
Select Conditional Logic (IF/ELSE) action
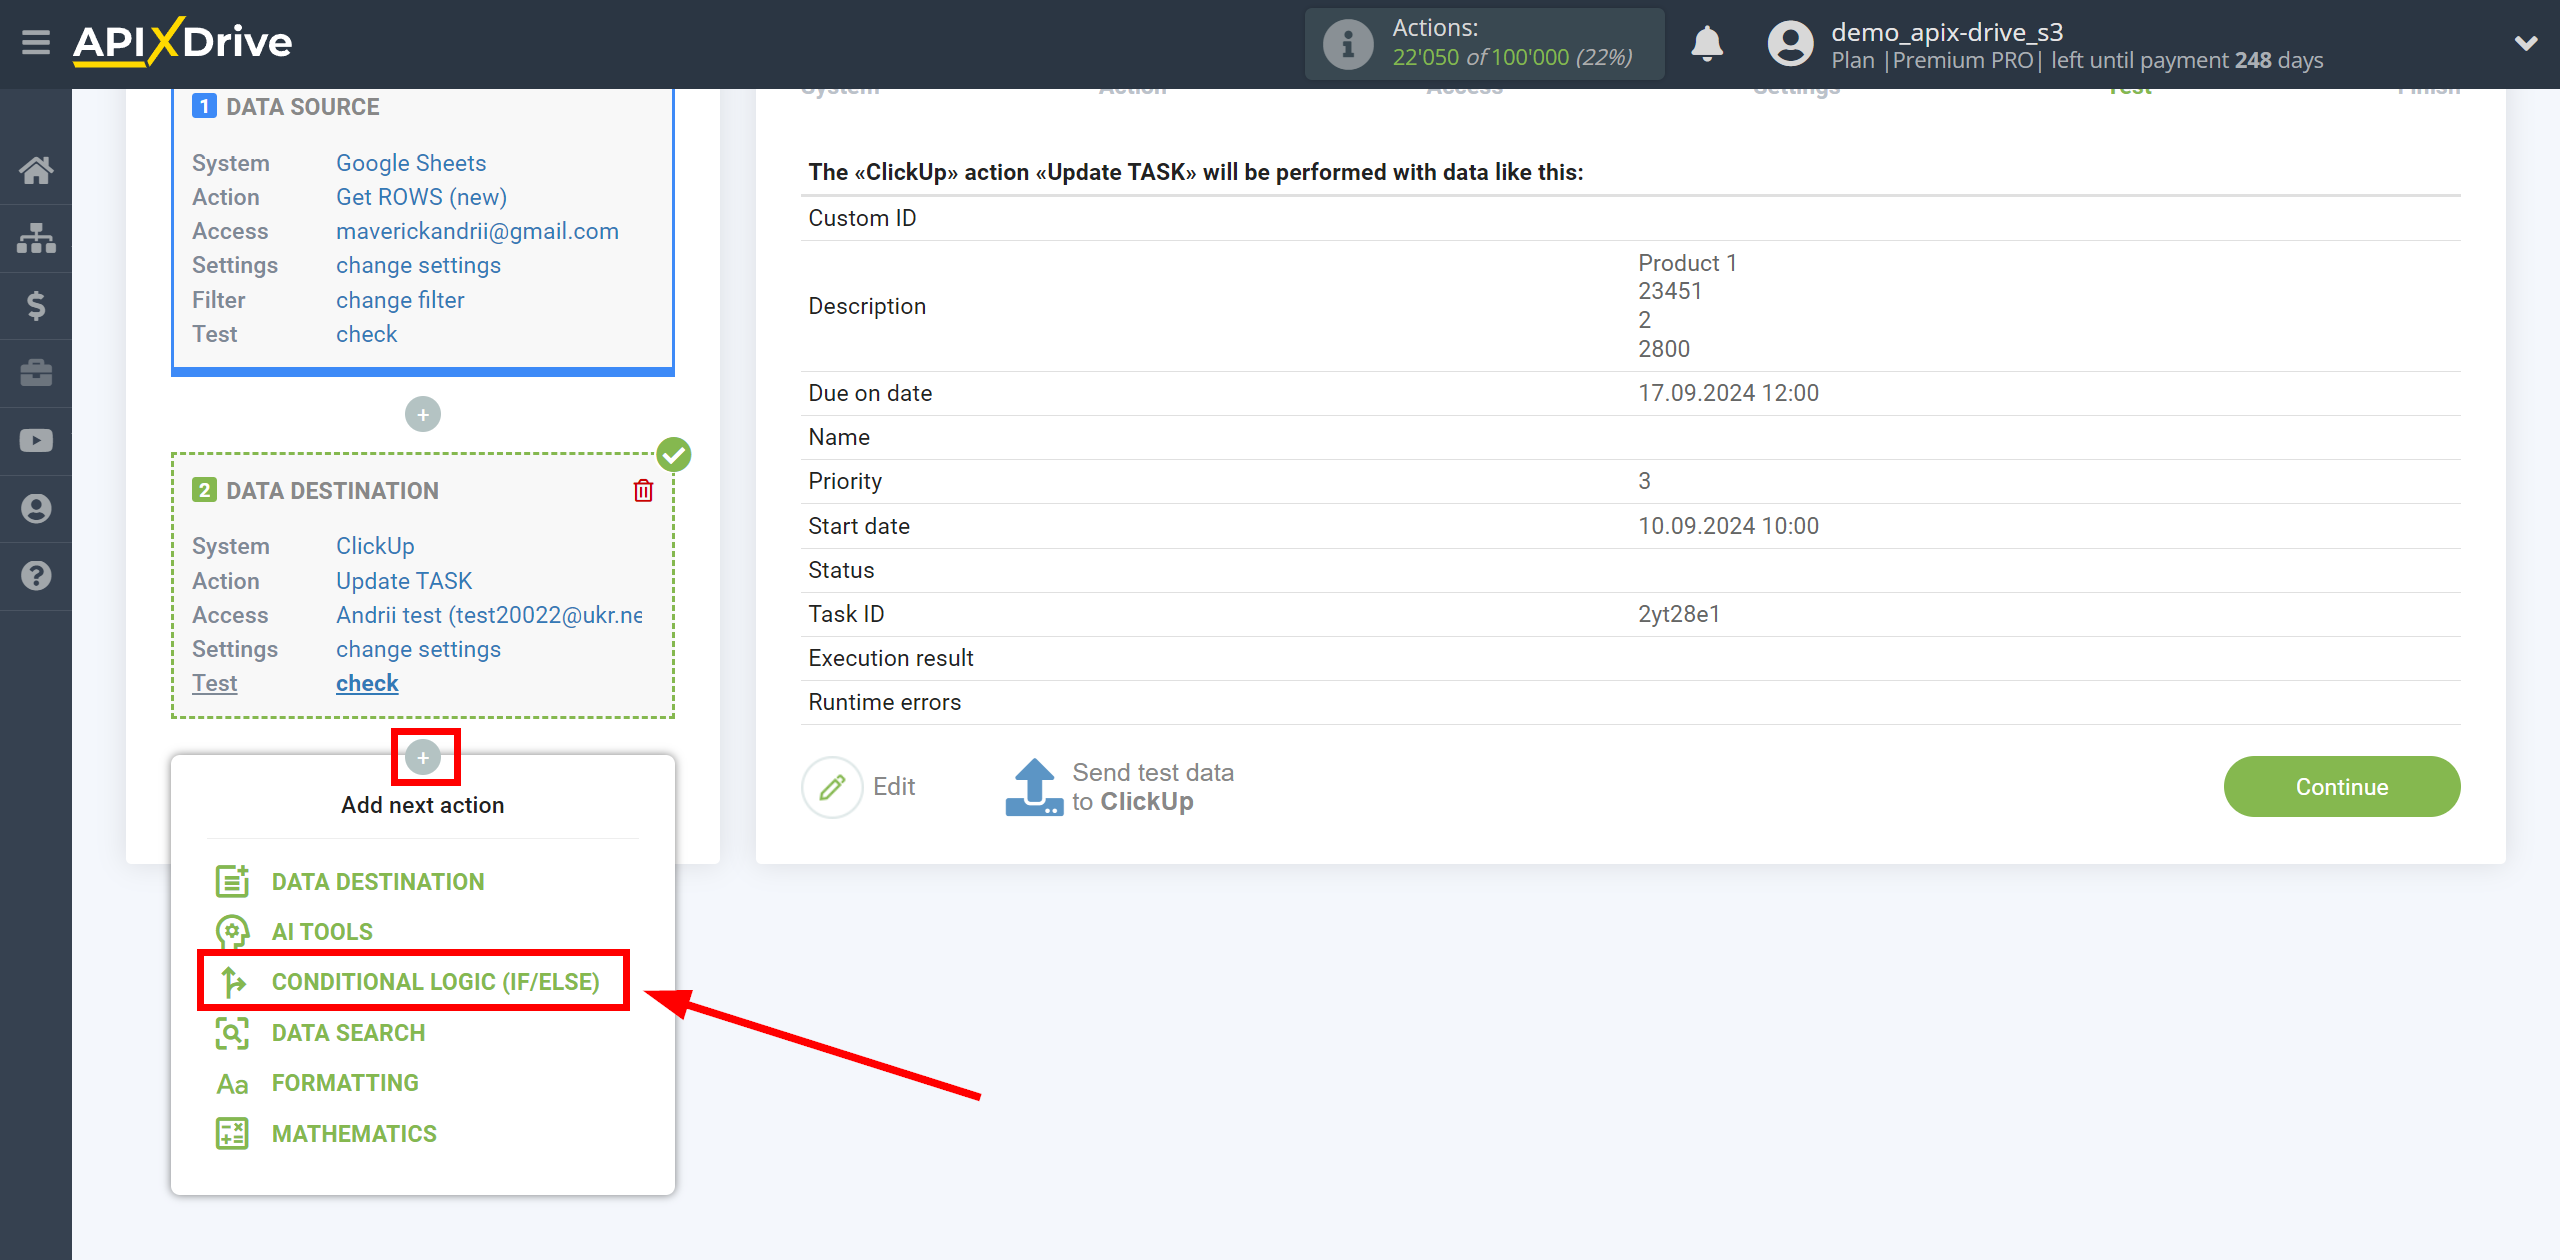[435, 982]
